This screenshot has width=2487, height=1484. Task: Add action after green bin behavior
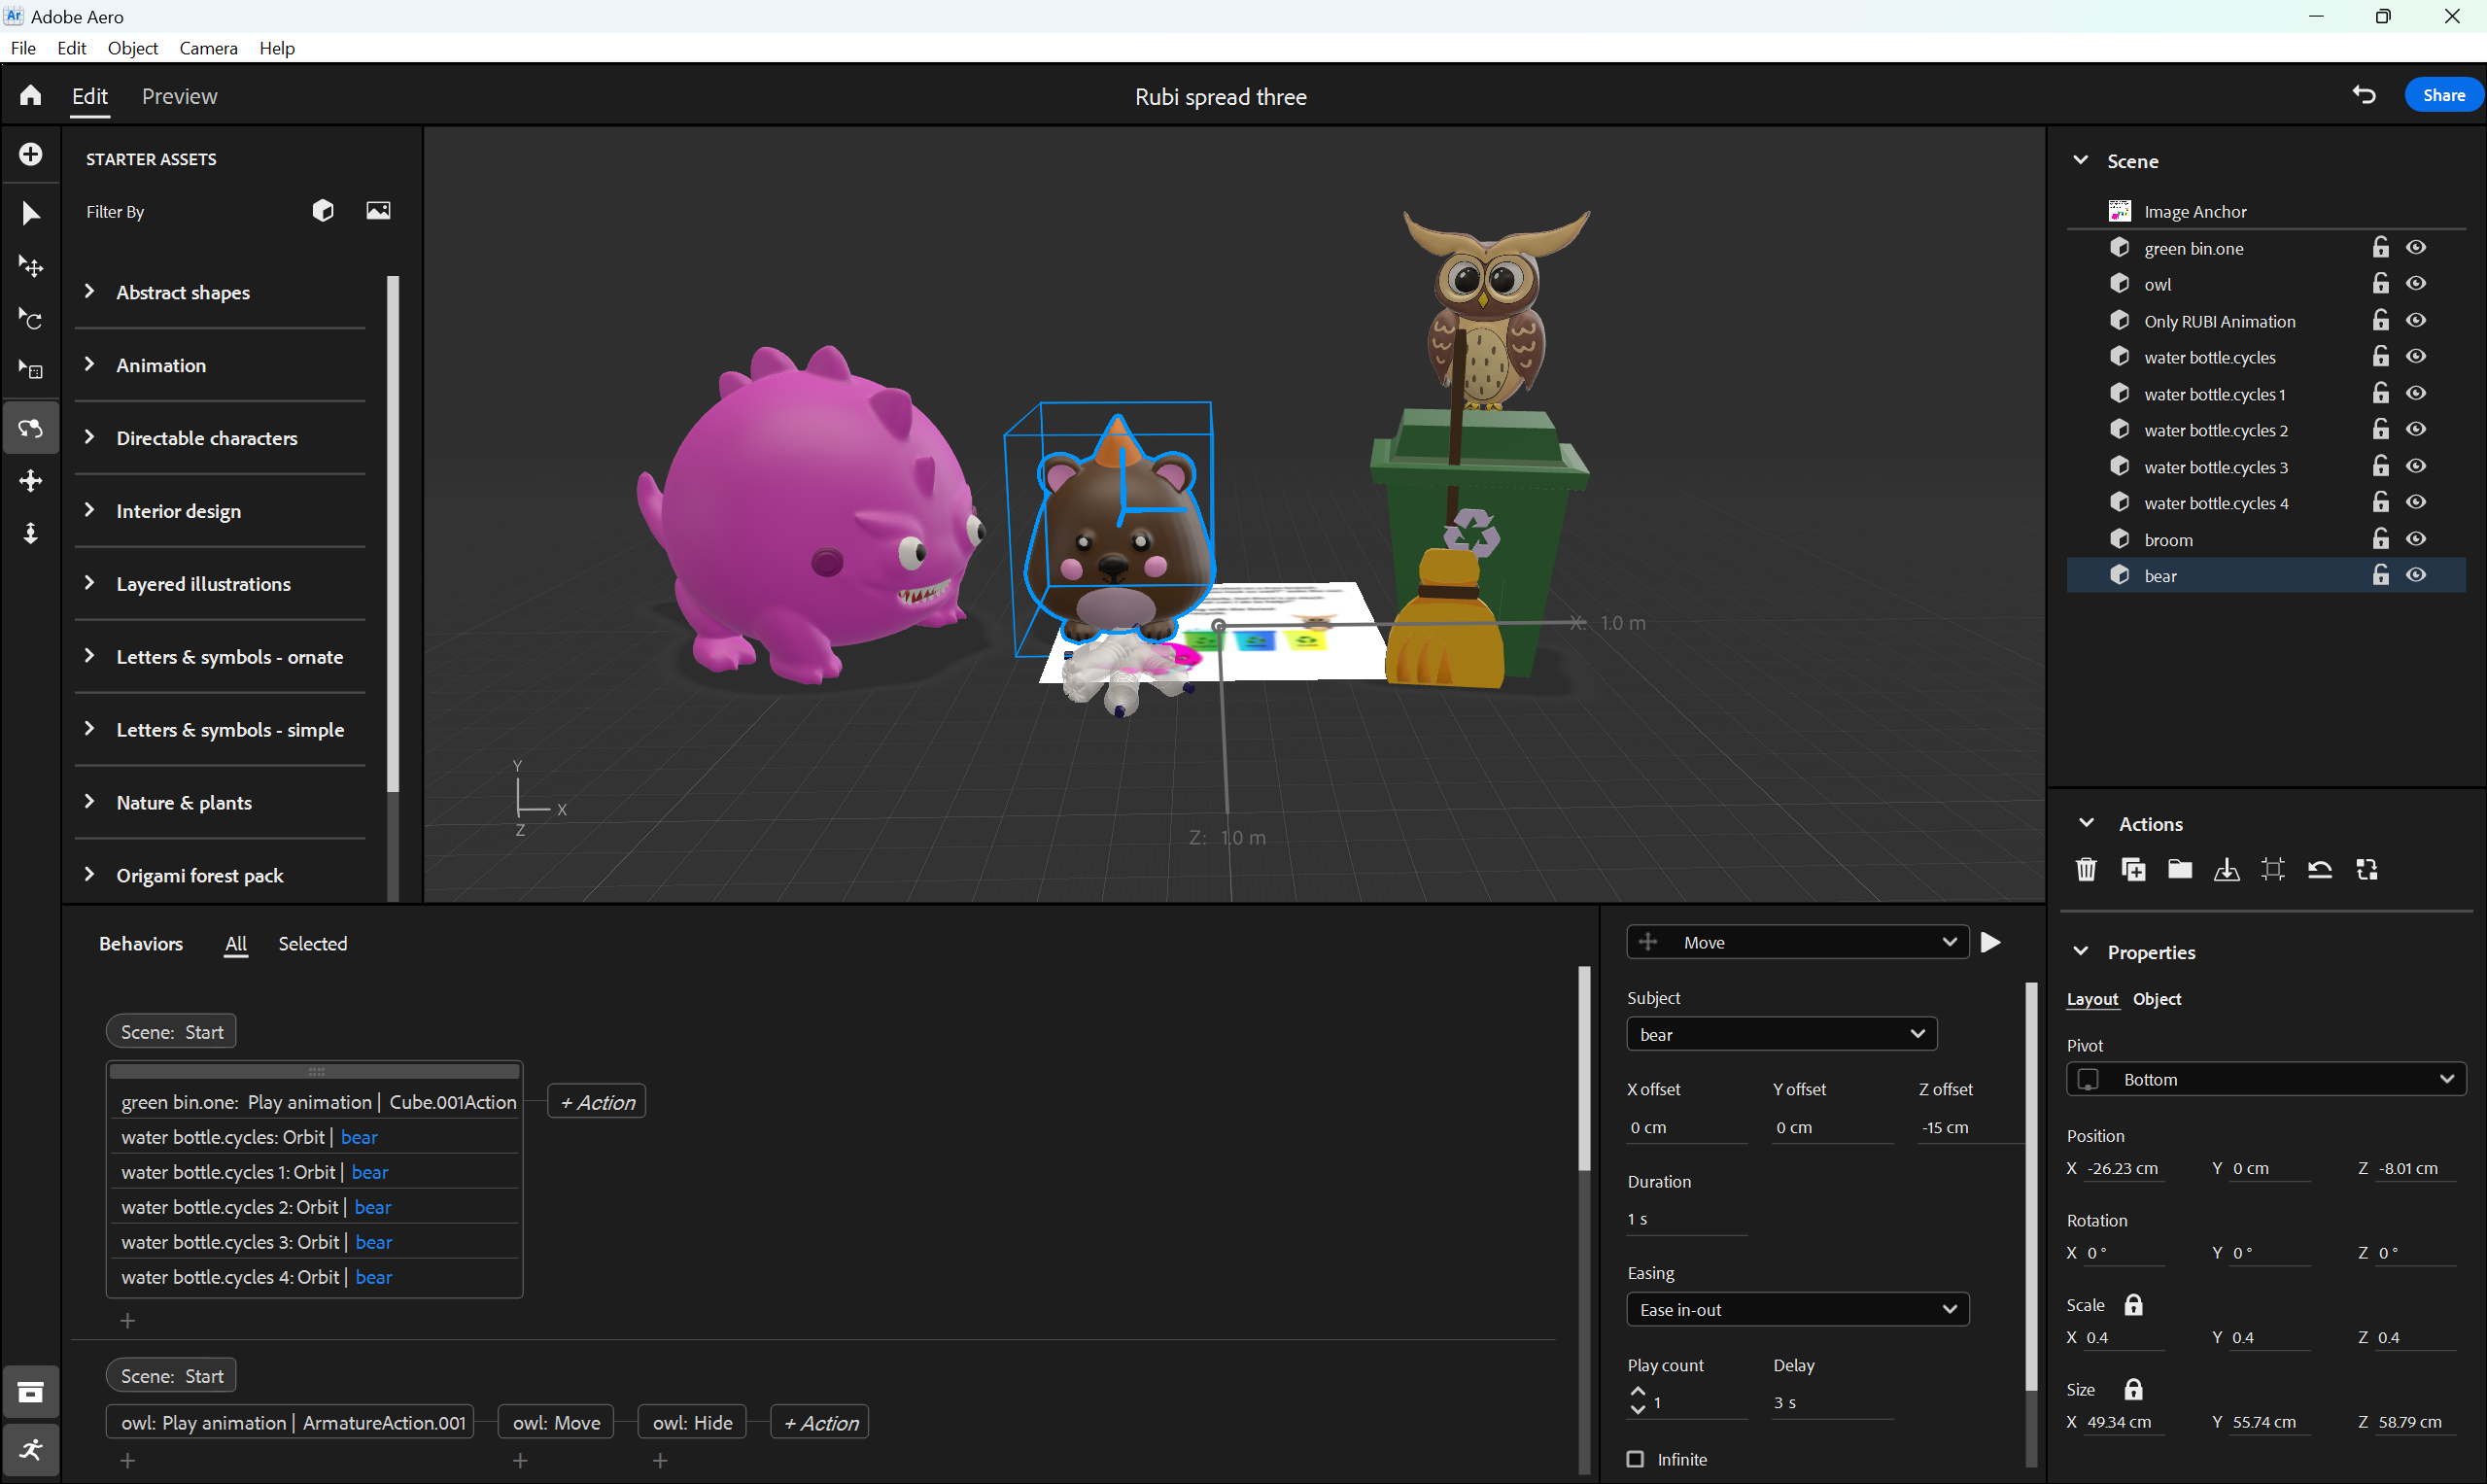[x=597, y=1102]
